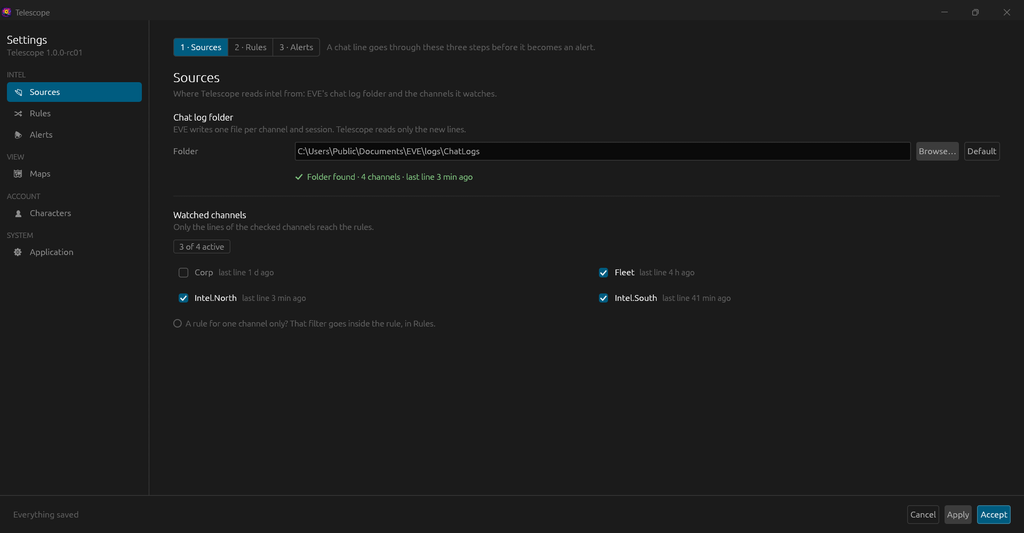
Task: Reset folder with the Default button
Action: click(982, 151)
